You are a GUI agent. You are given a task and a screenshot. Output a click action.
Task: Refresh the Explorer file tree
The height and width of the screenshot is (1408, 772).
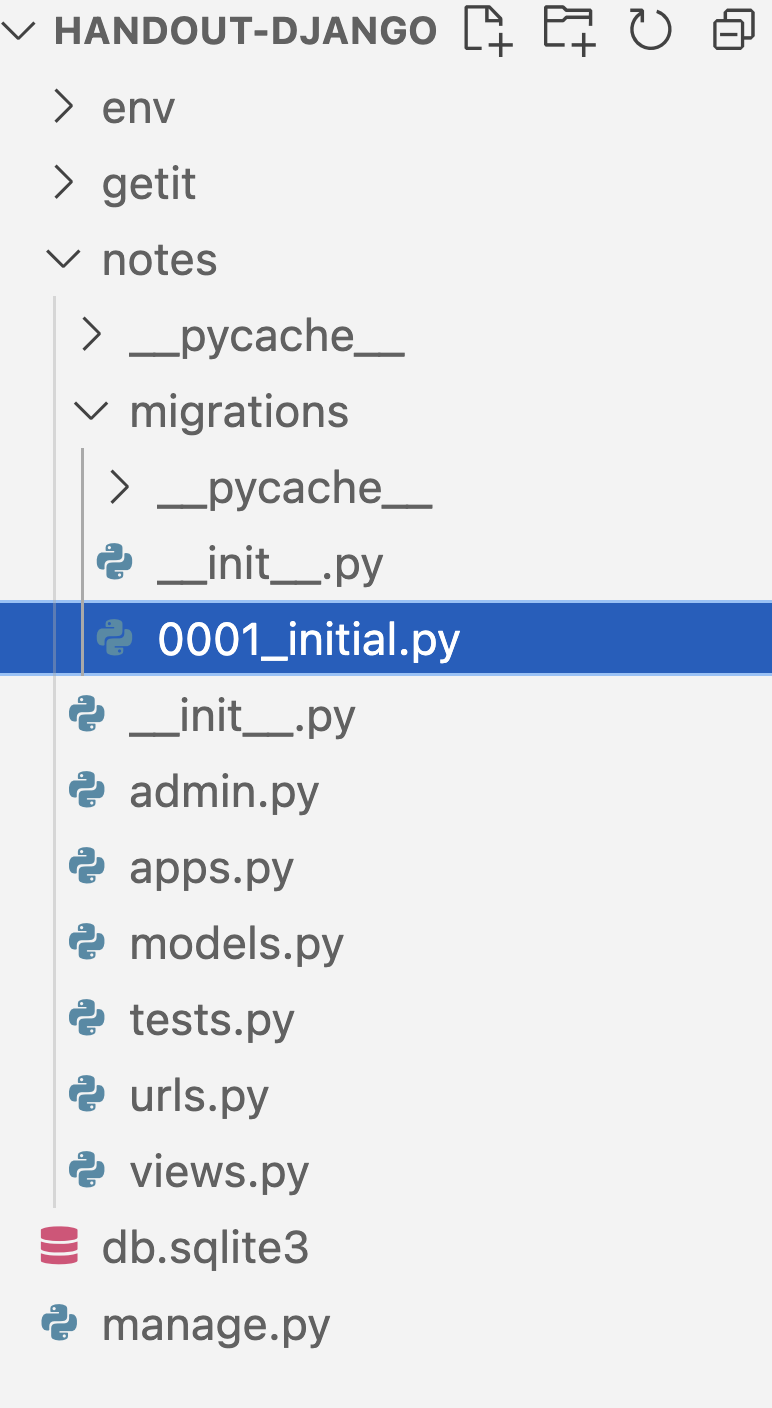[x=650, y=30]
